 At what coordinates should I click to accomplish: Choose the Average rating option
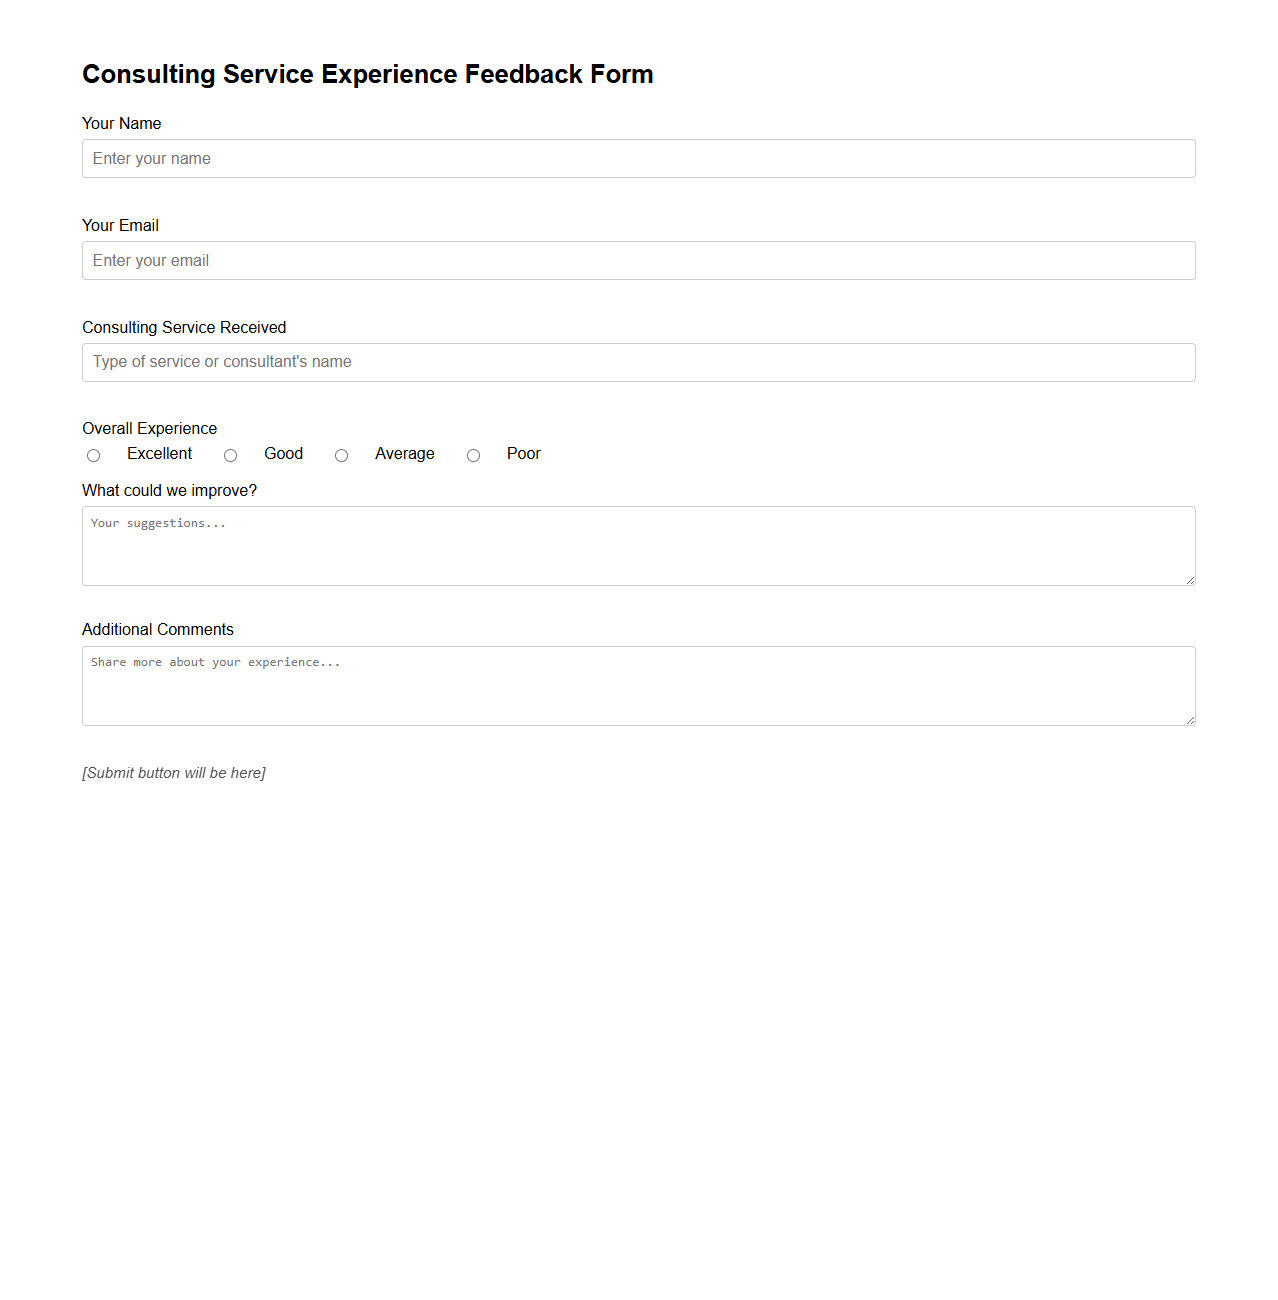pyautogui.click(x=341, y=455)
